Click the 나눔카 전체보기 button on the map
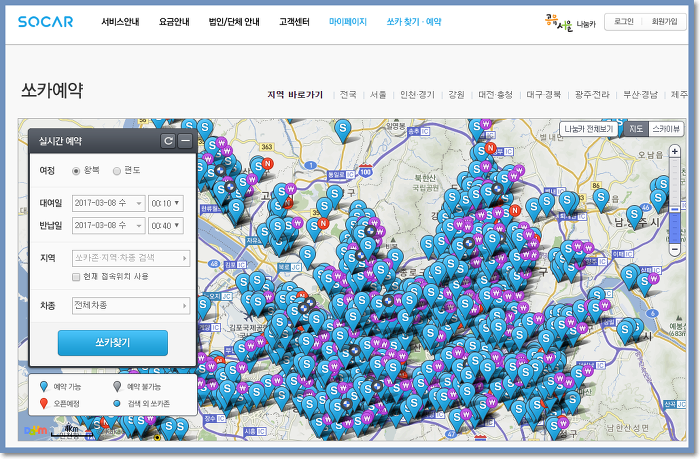The width and height of the screenshot is (700, 459). pyautogui.click(x=588, y=129)
